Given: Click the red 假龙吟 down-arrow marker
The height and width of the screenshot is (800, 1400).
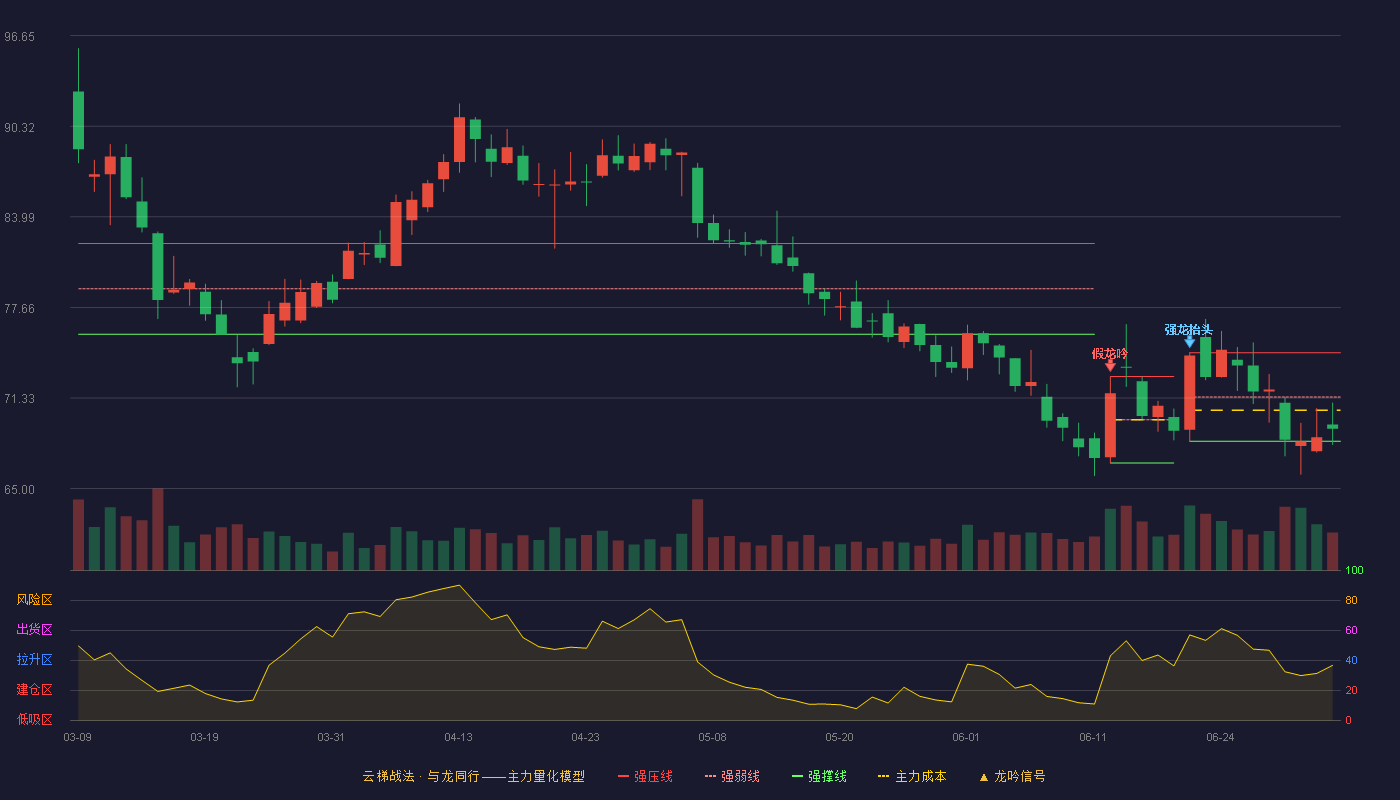Looking at the screenshot, I should click(x=1110, y=366).
